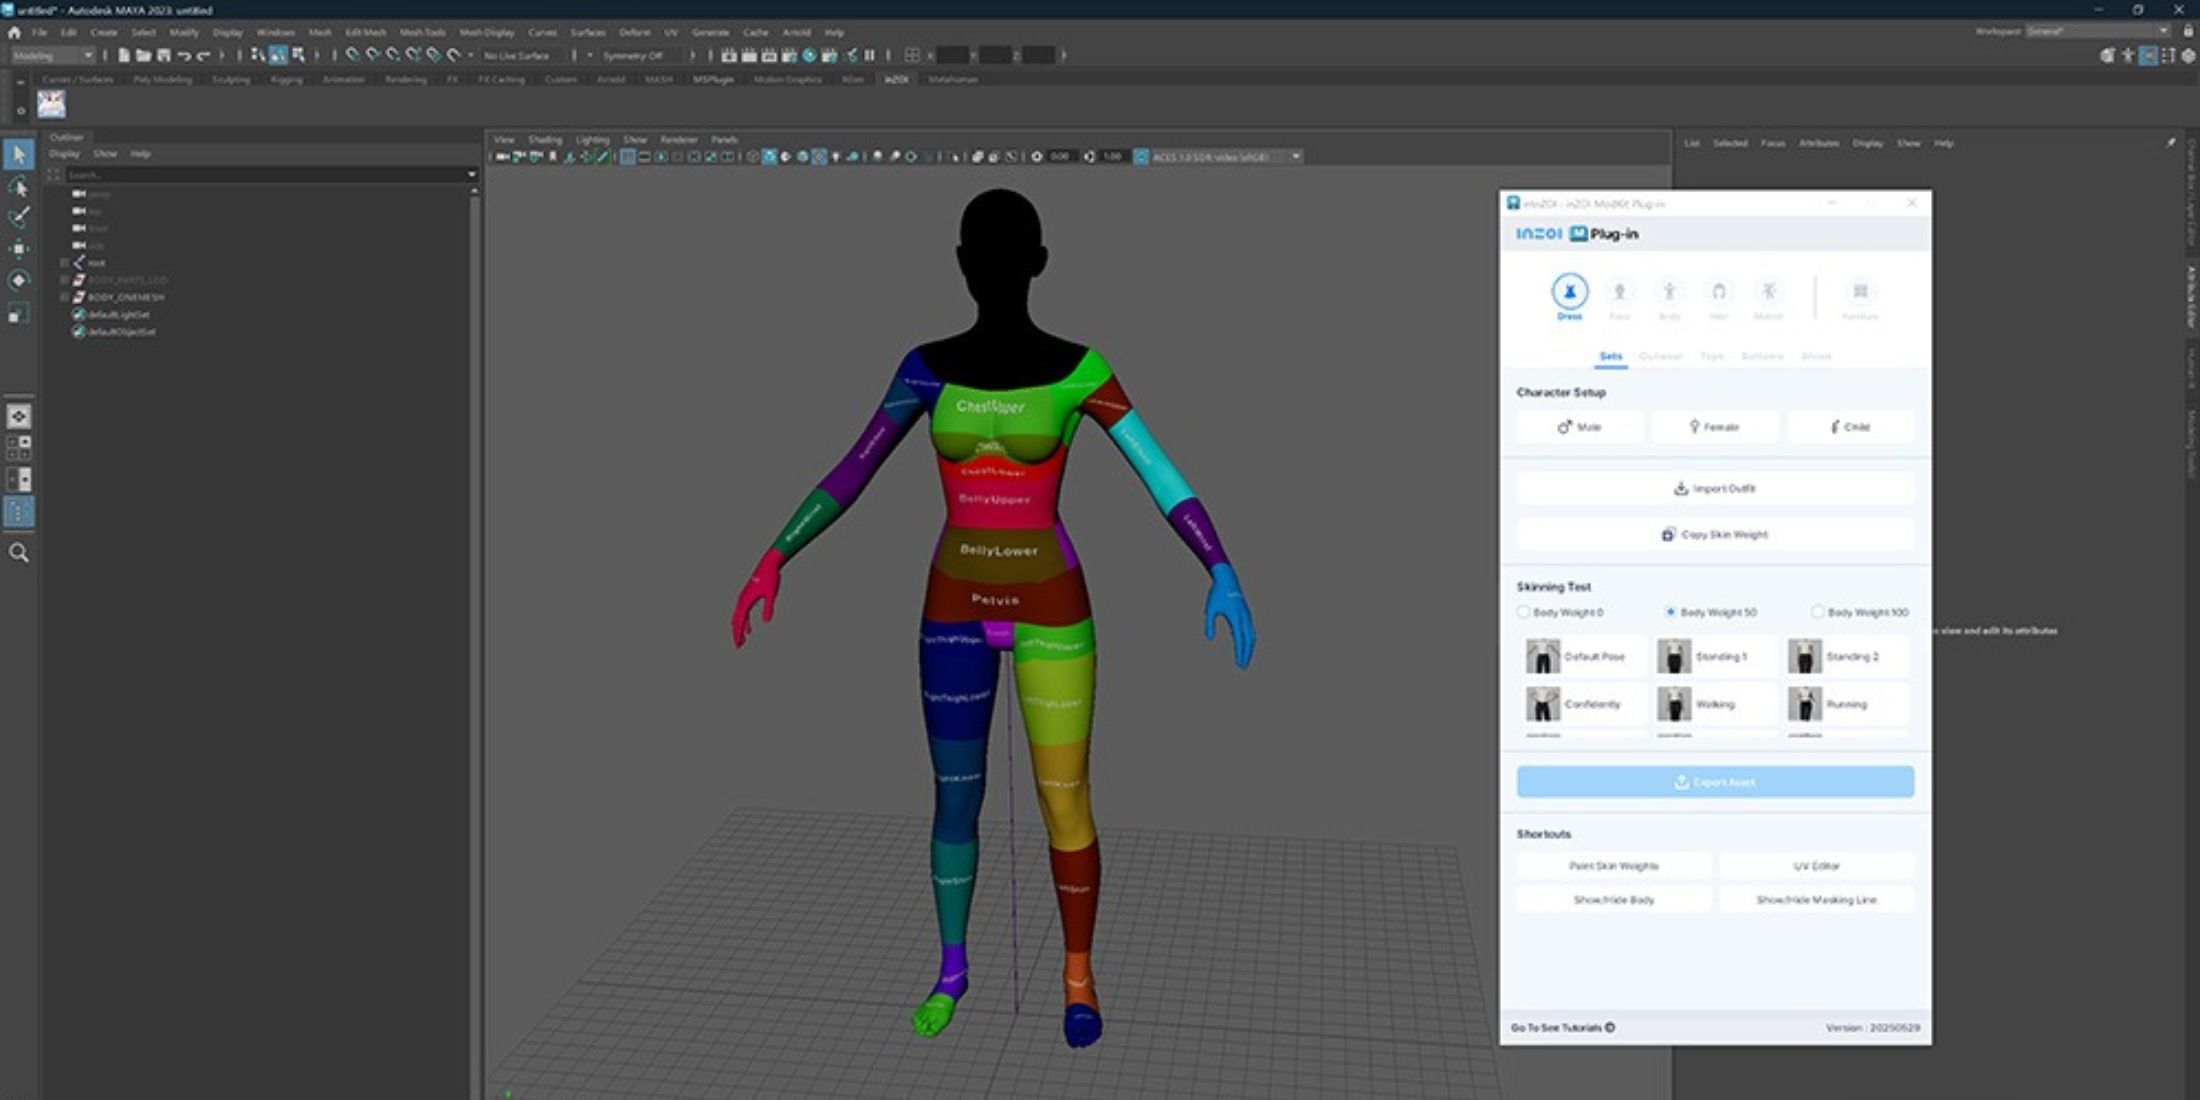
Task: Toggle Show/Hide Masking Line
Action: [1817, 900]
